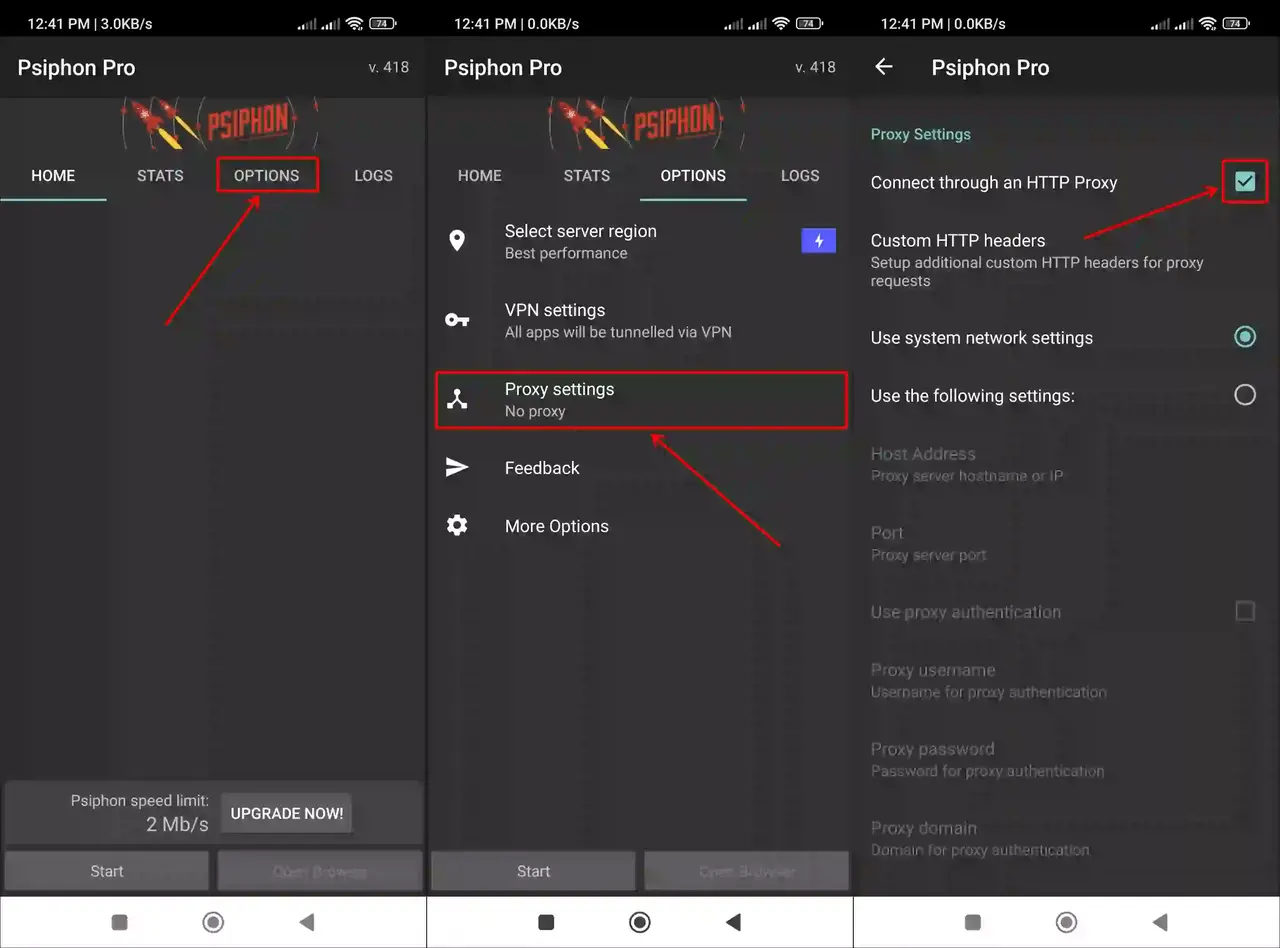
Task: Toggle Connect through an HTTP Proxy checkbox
Action: click(1245, 182)
